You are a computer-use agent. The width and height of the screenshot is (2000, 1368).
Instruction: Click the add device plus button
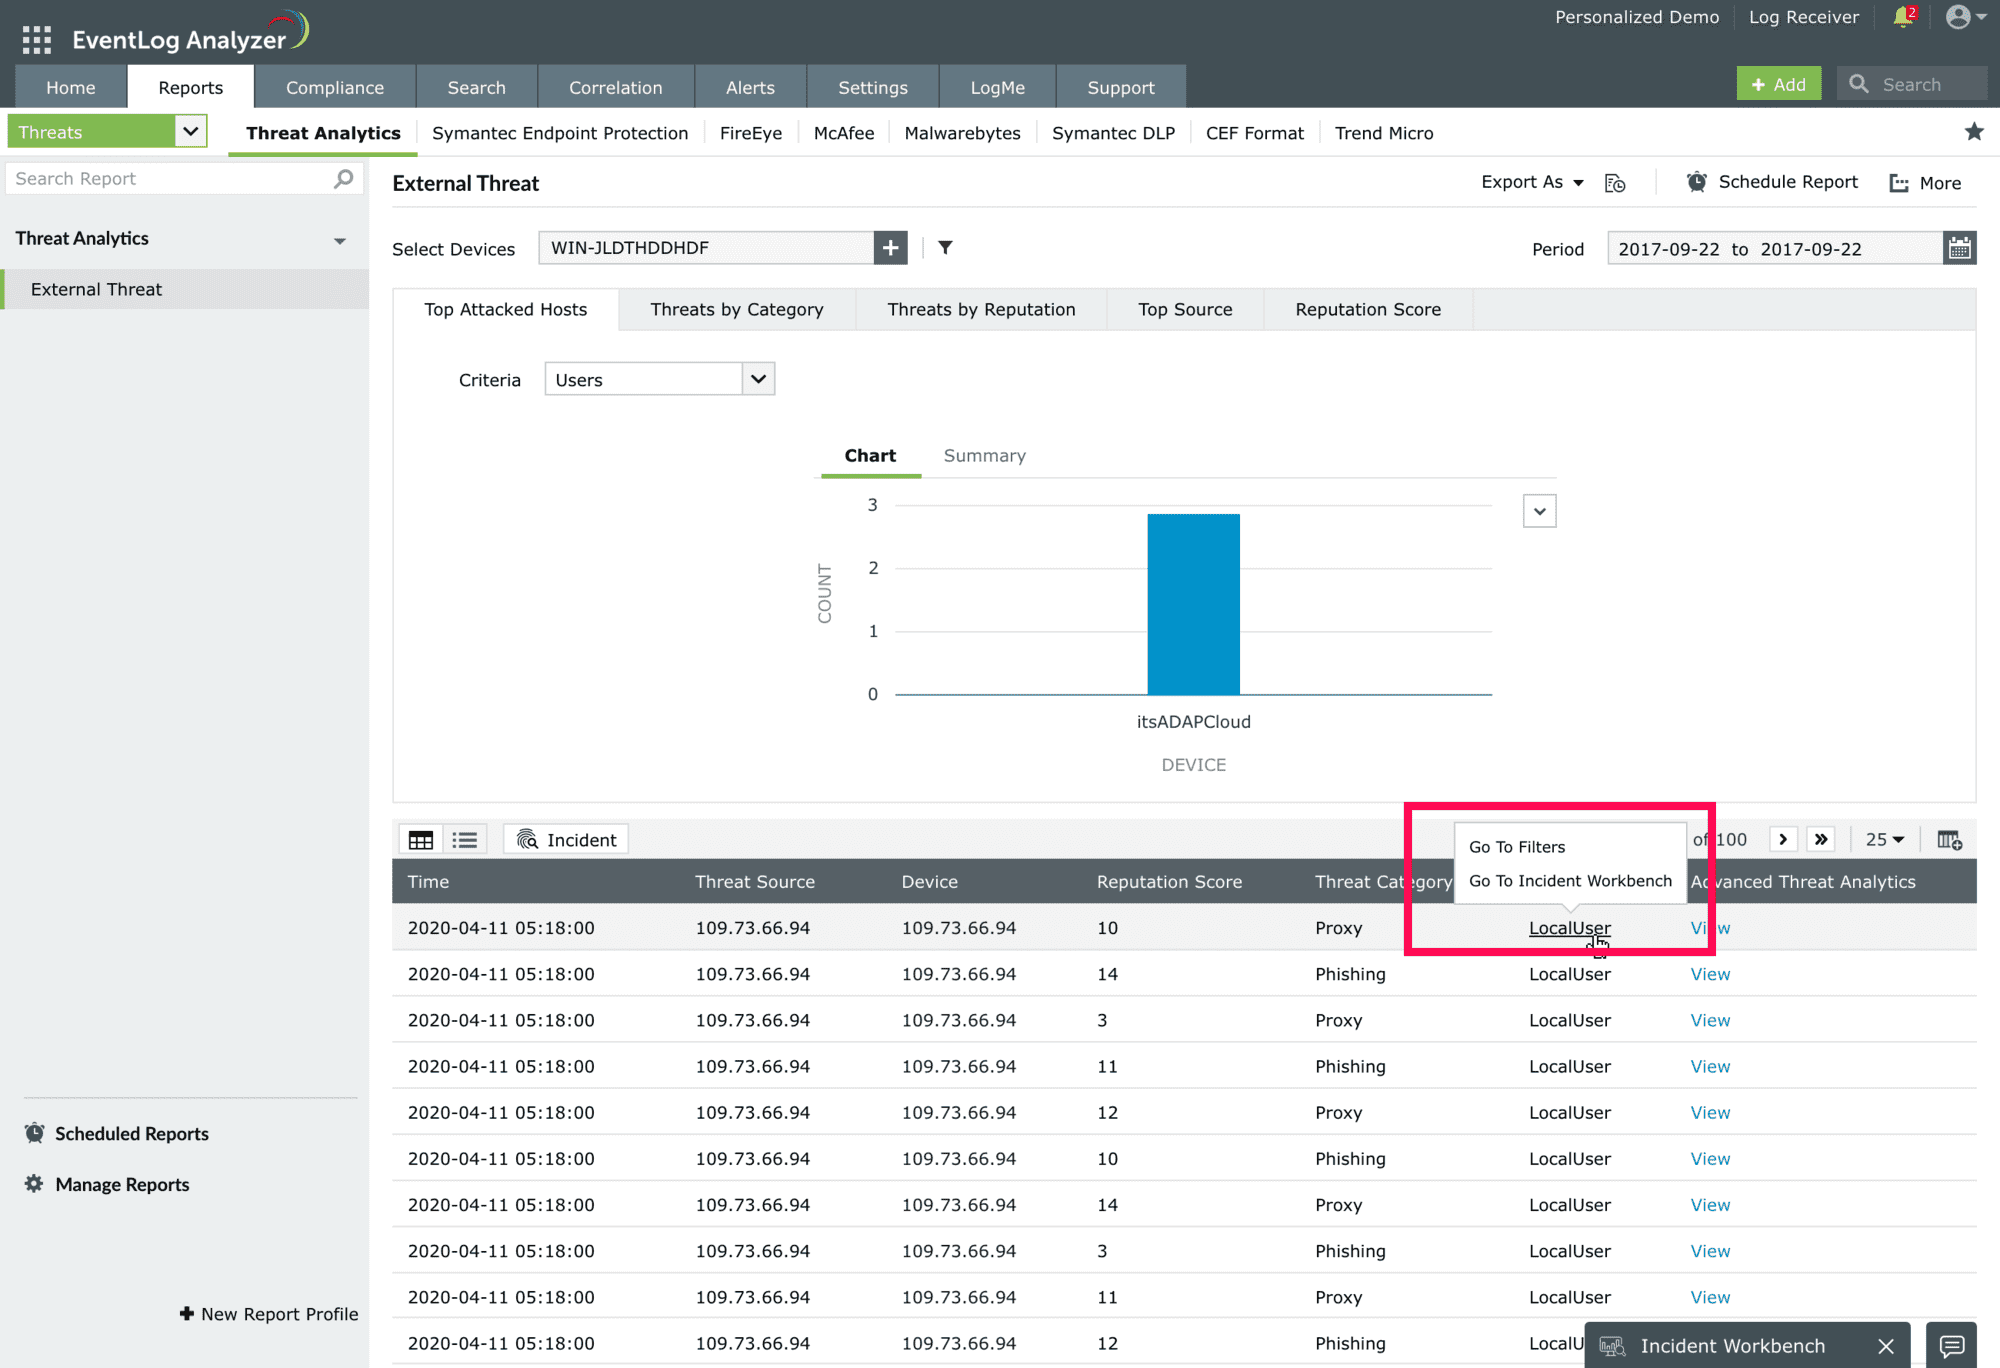click(890, 247)
